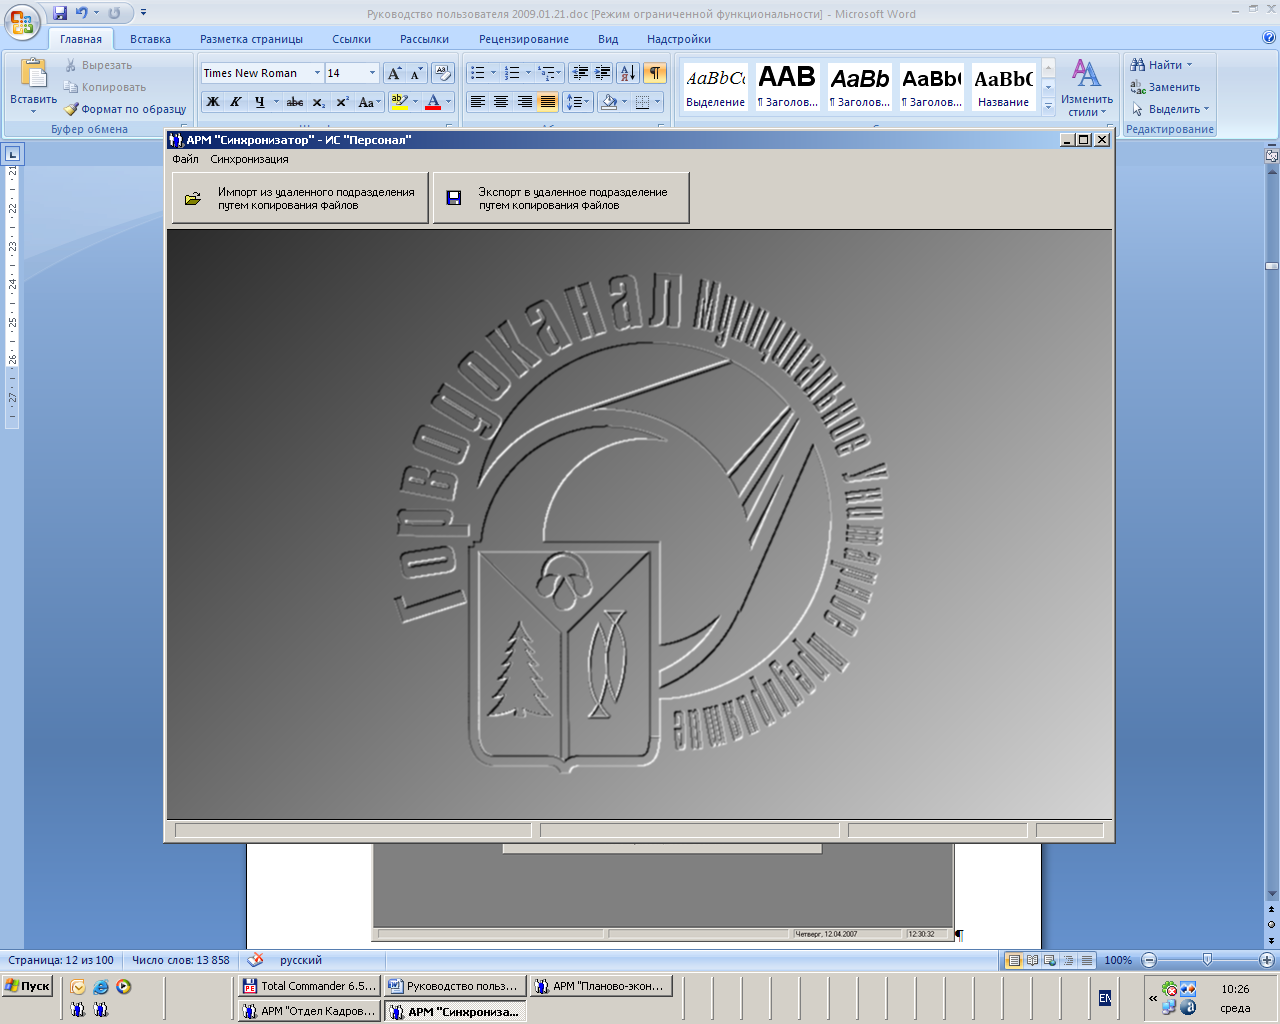Open the multilevel list dropdown

click(550, 73)
